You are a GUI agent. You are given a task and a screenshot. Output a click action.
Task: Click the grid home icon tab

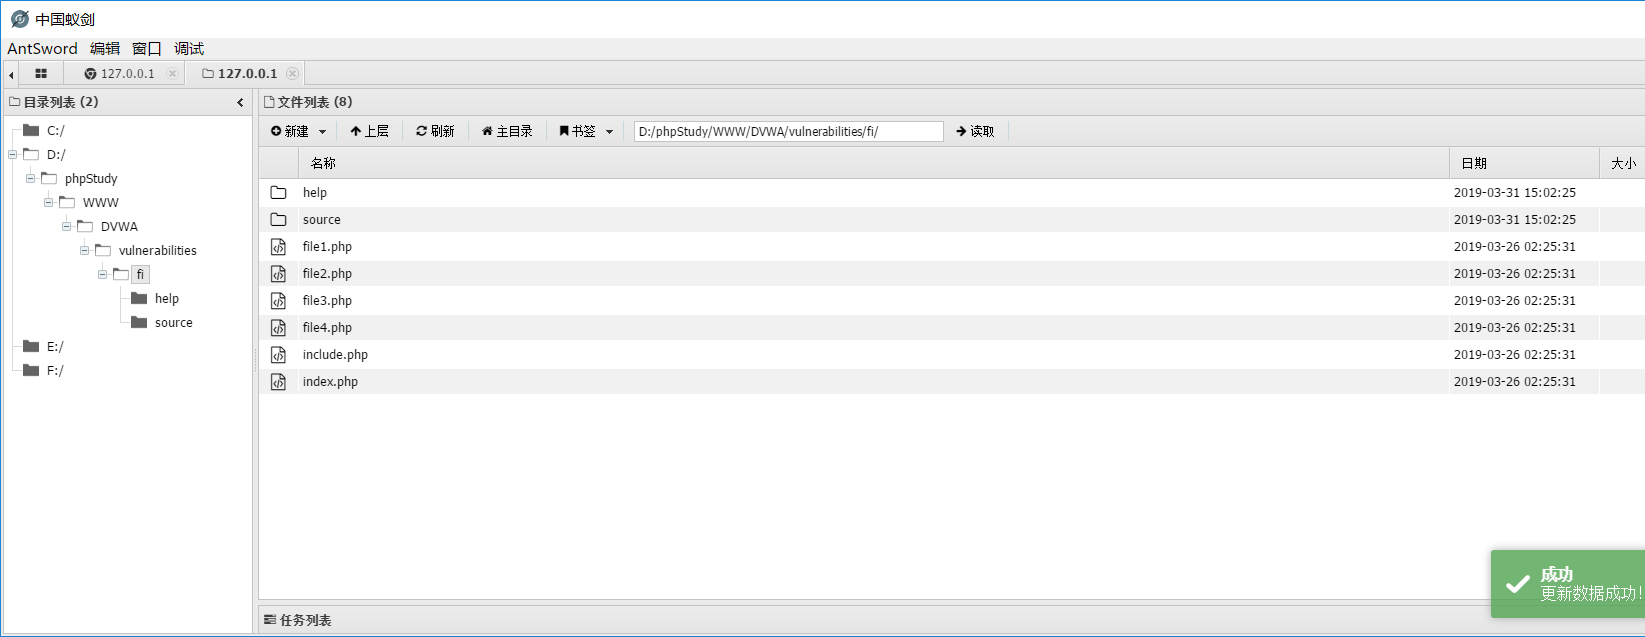click(x=41, y=73)
